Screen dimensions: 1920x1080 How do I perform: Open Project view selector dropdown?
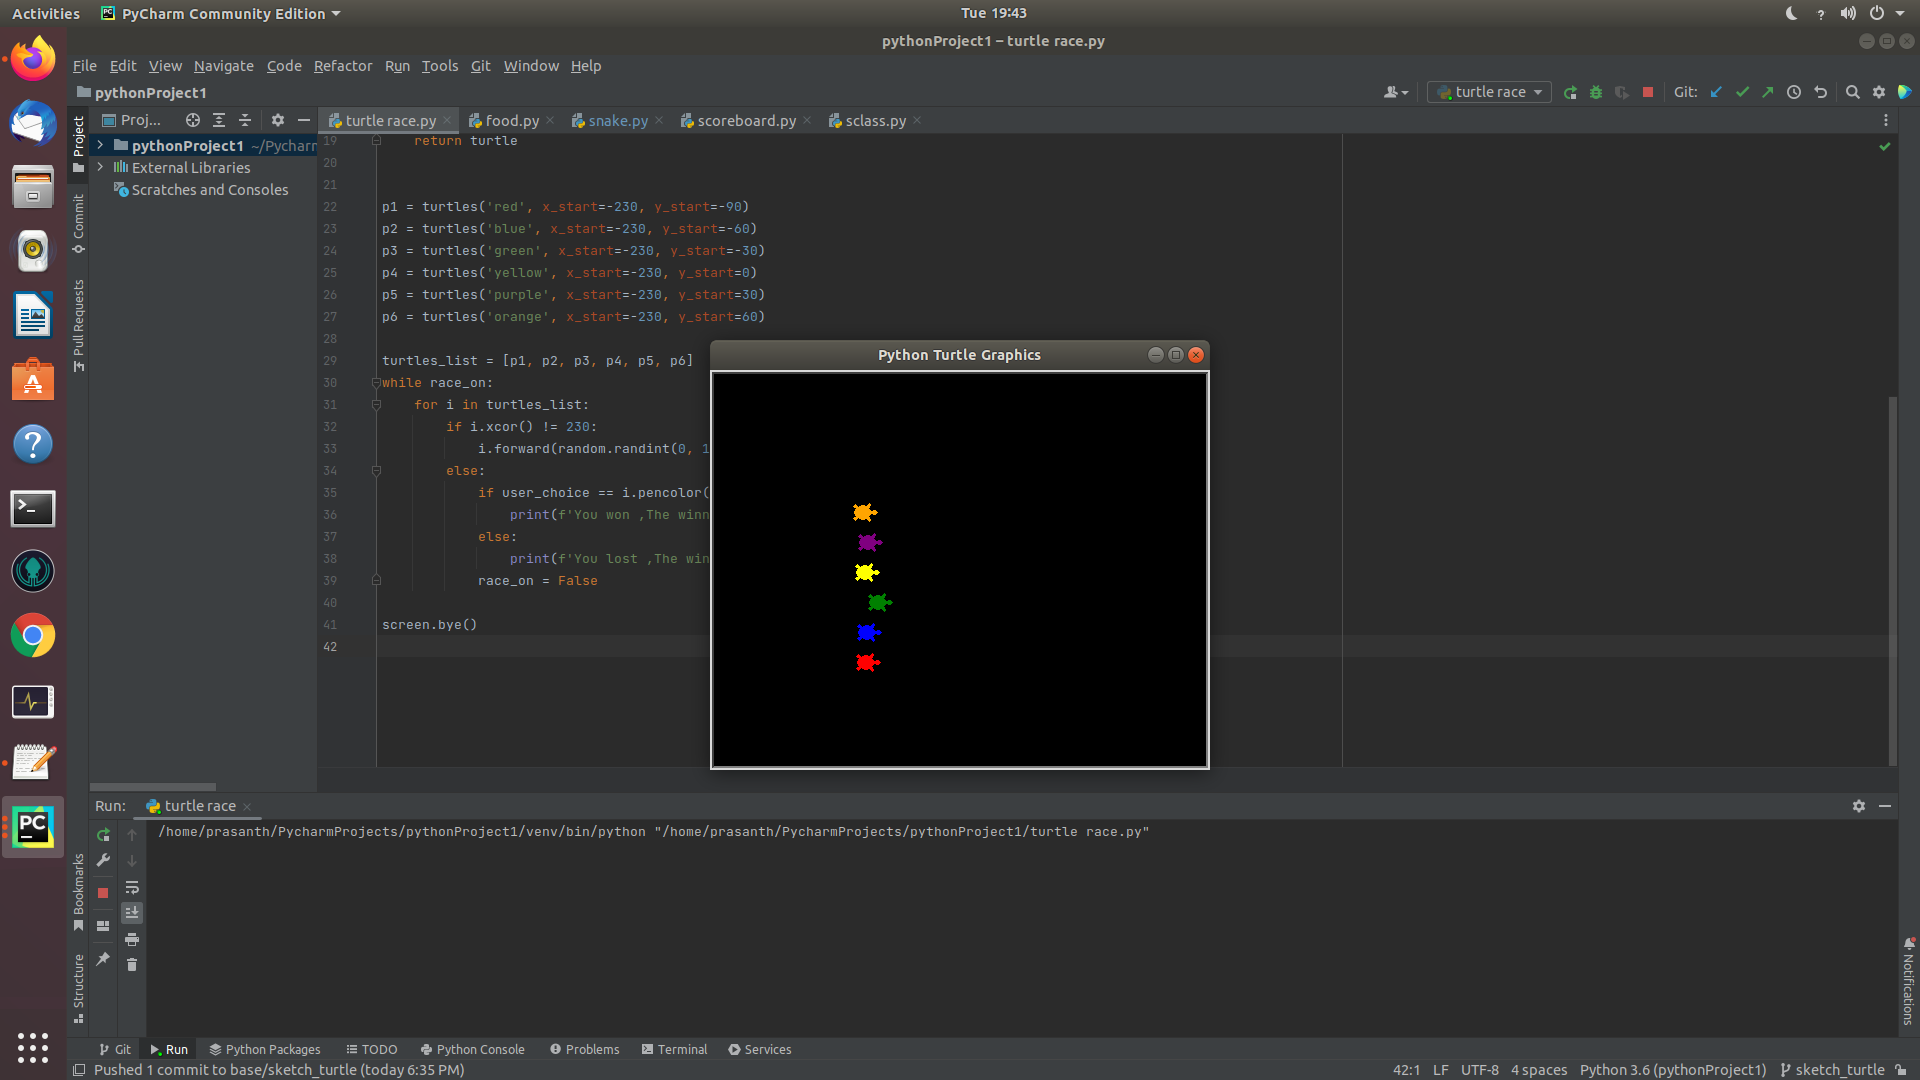132,120
